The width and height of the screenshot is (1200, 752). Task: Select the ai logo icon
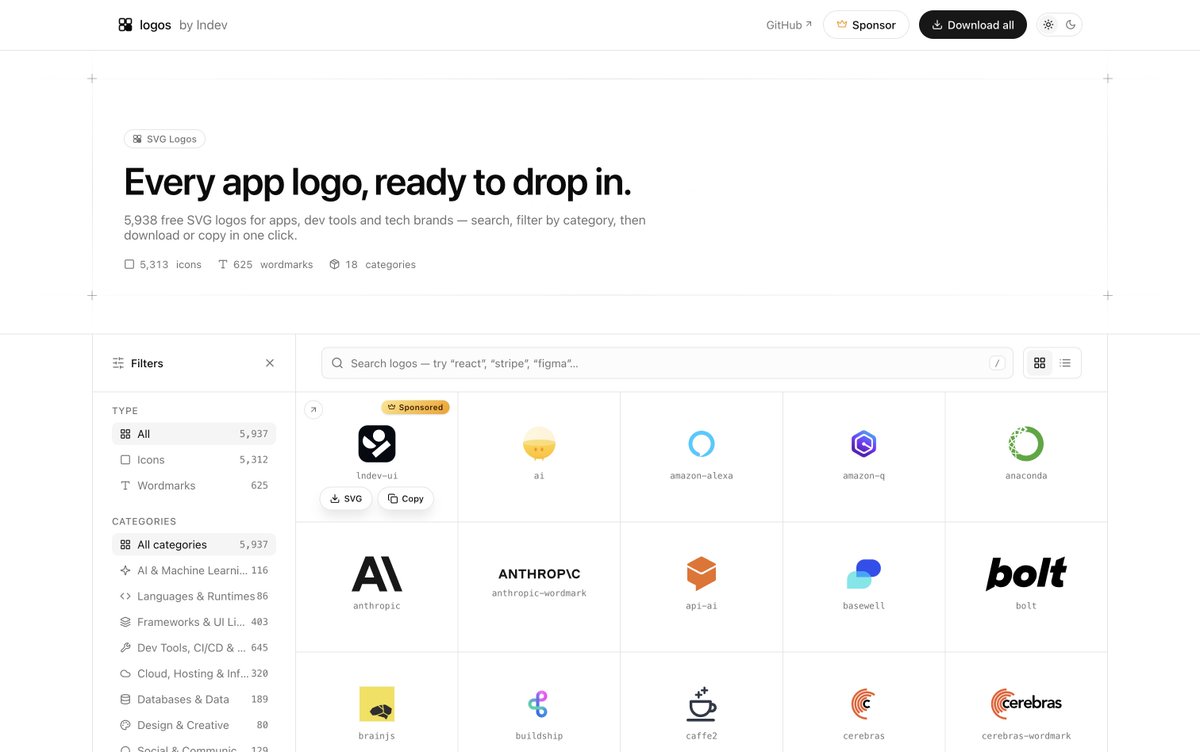[x=539, y=443]
